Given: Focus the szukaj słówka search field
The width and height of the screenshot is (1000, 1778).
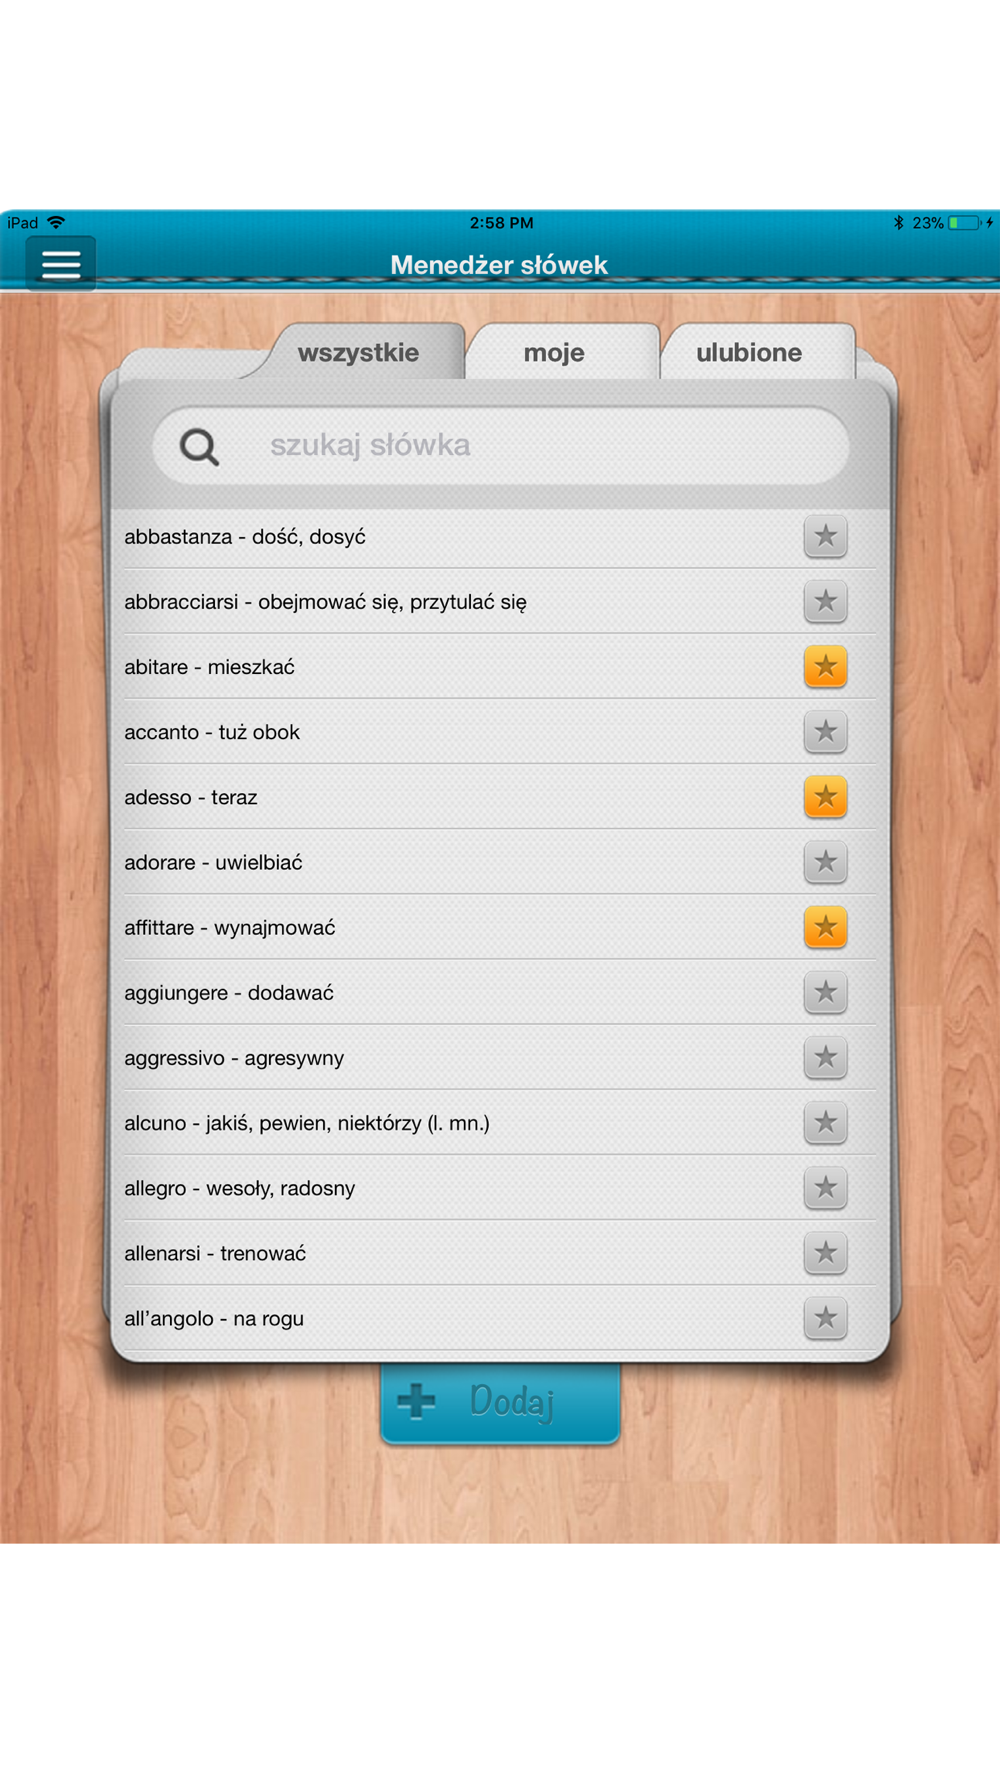Looking at the screenshot, I should point(501,446).
